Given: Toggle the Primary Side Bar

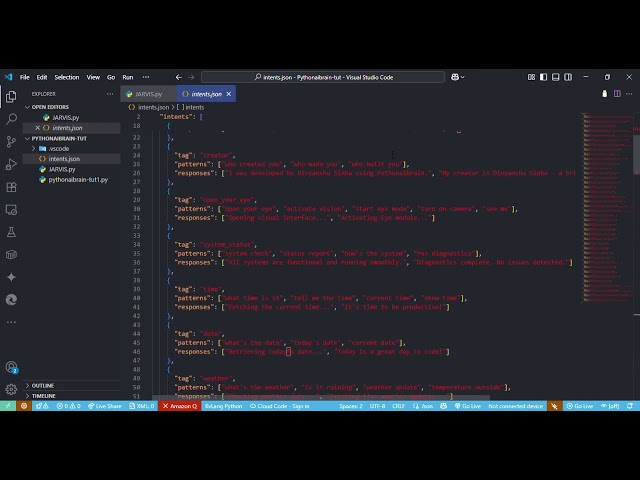Looking at the screenshot, I should (543, 77).
